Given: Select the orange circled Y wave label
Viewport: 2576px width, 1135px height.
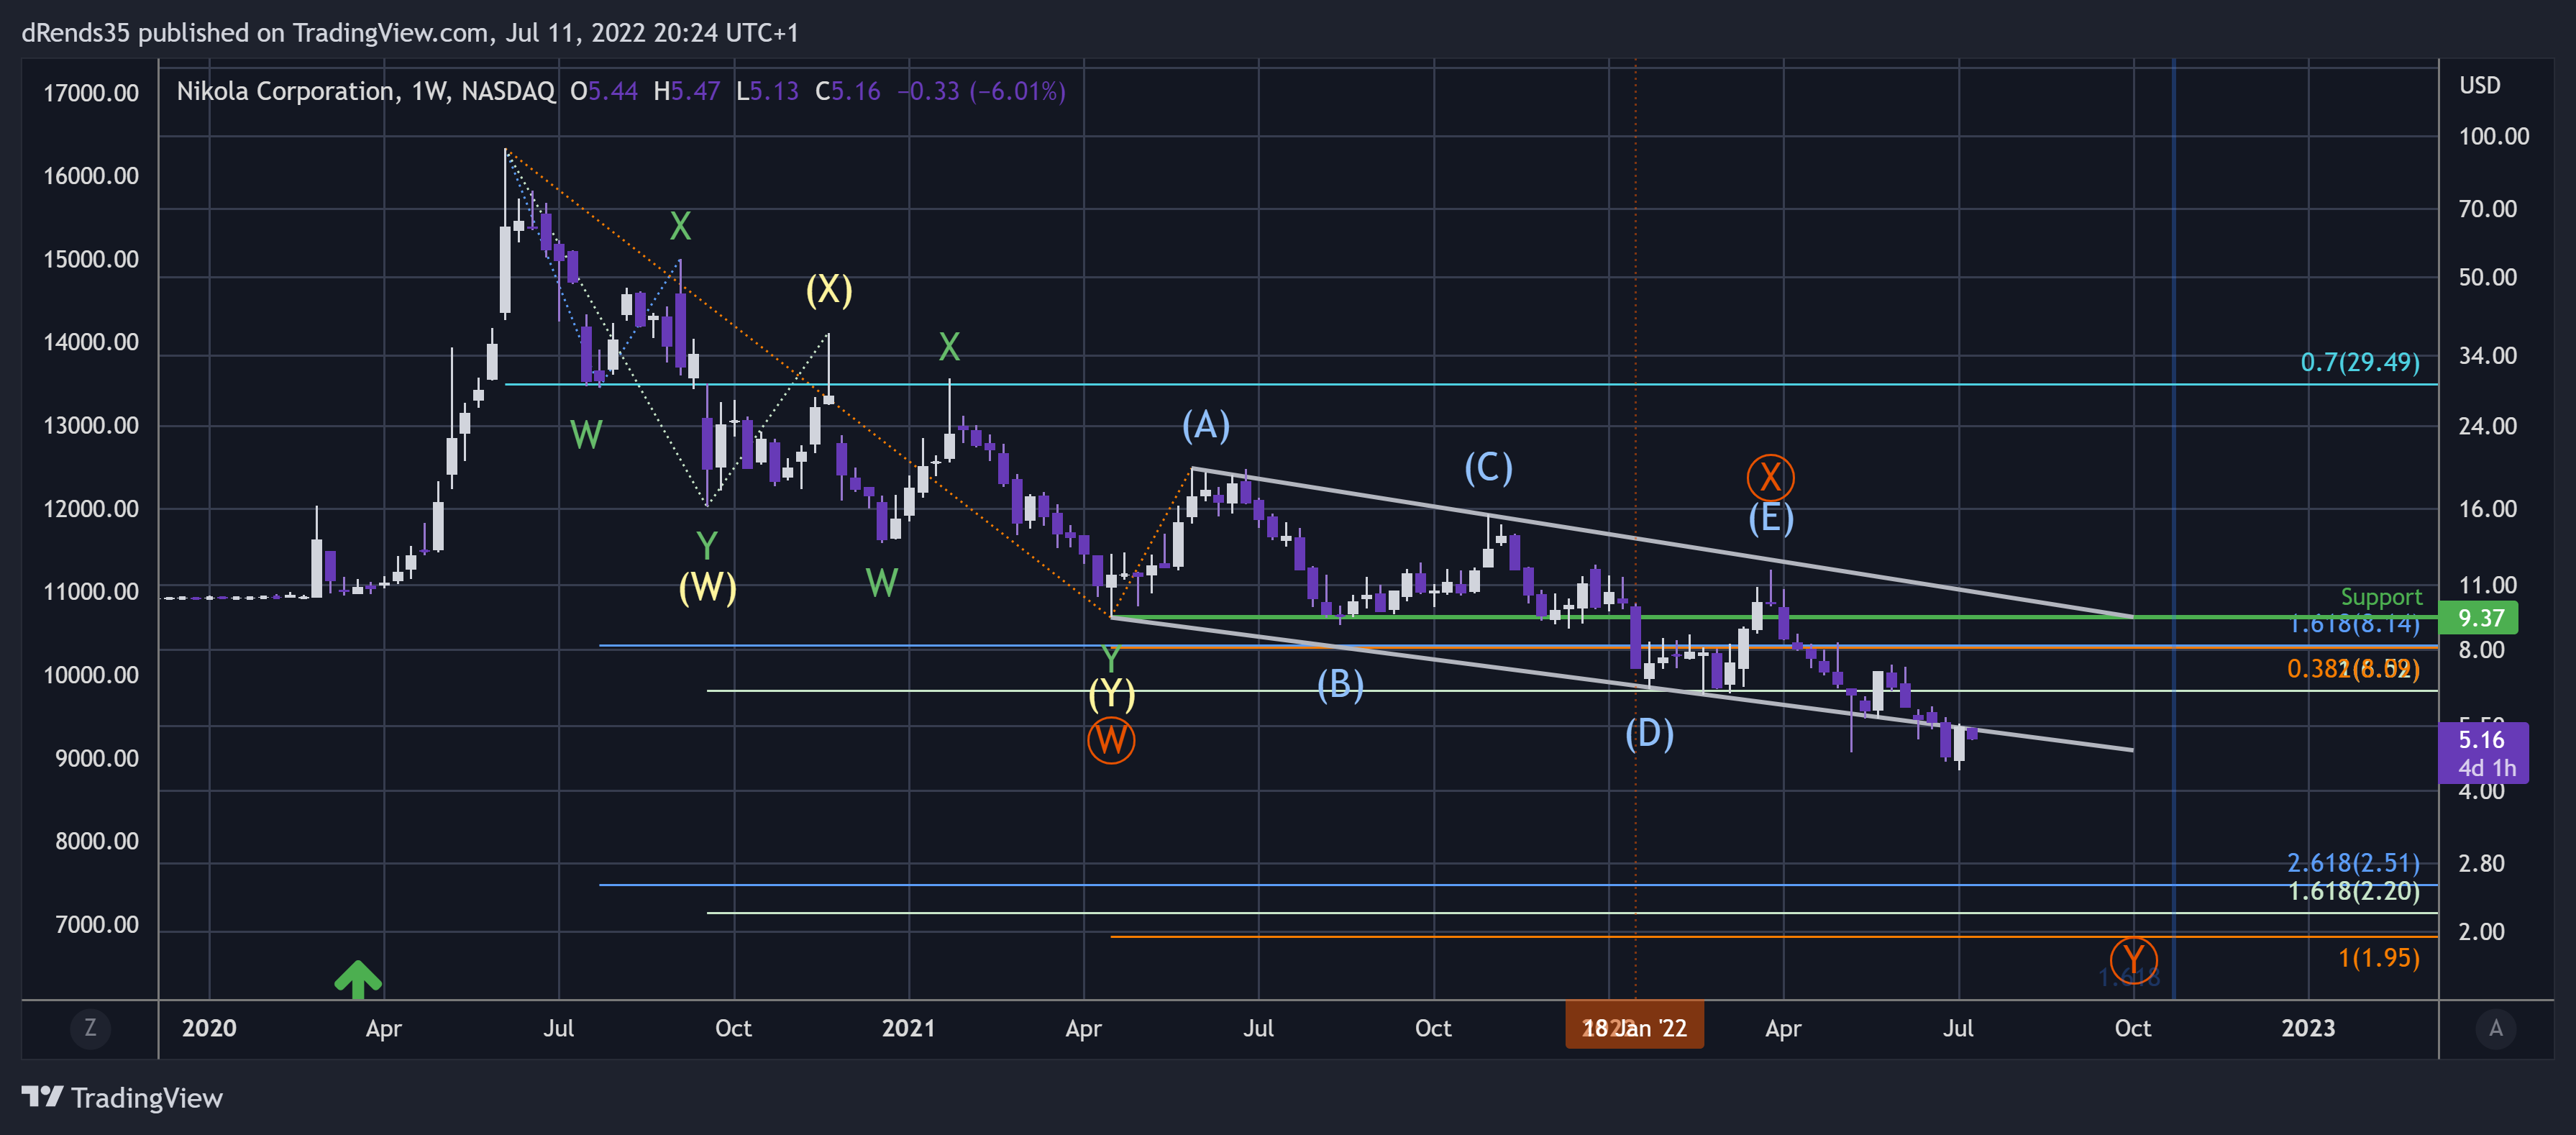Looking at the screenshot, I should coord(2133,960).
